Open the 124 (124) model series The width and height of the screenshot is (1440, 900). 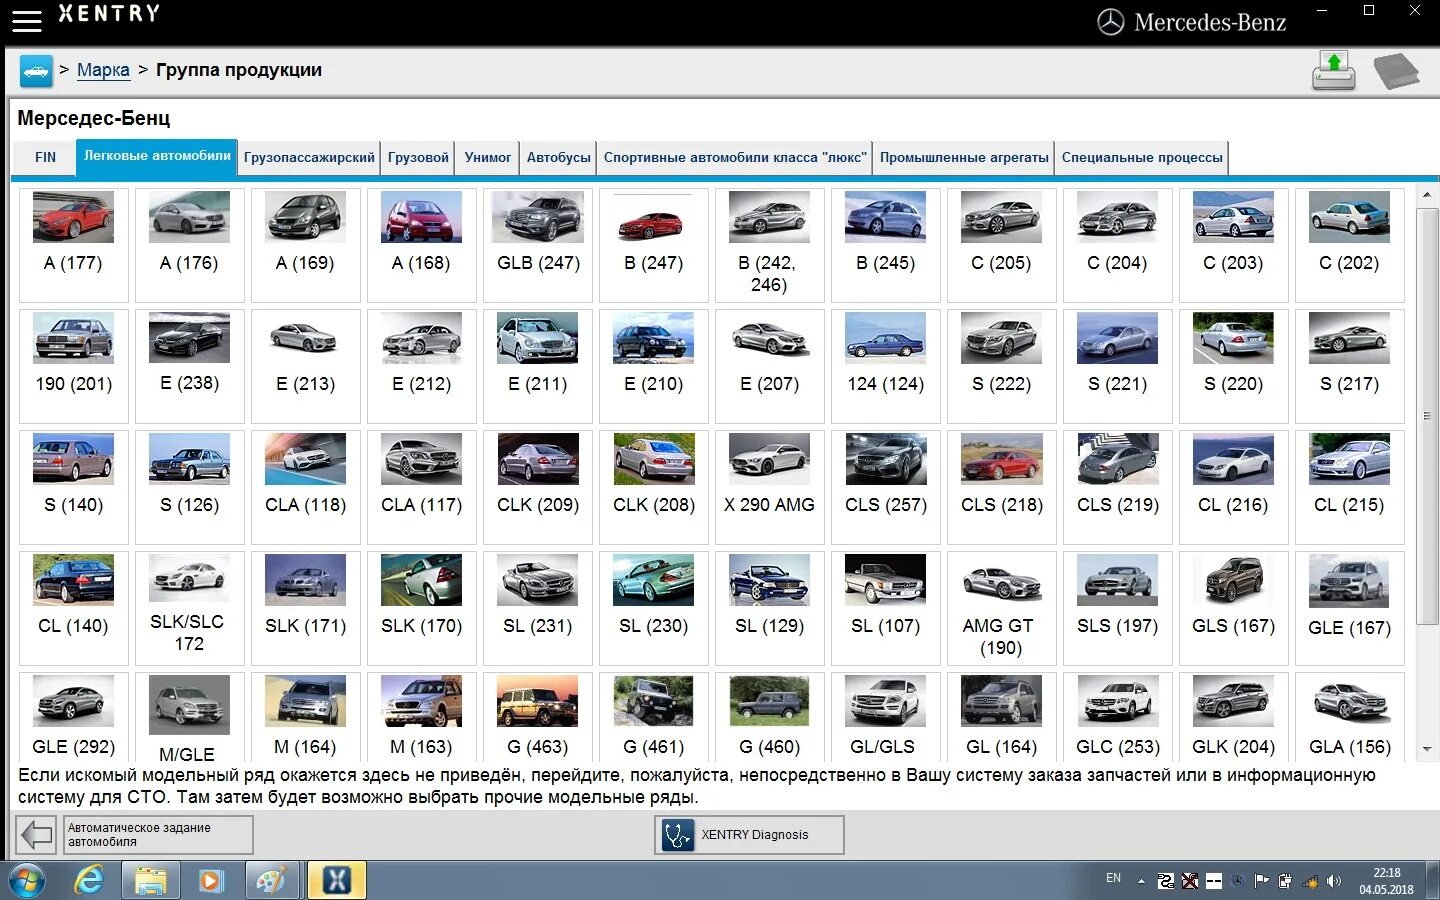point(885,366)
